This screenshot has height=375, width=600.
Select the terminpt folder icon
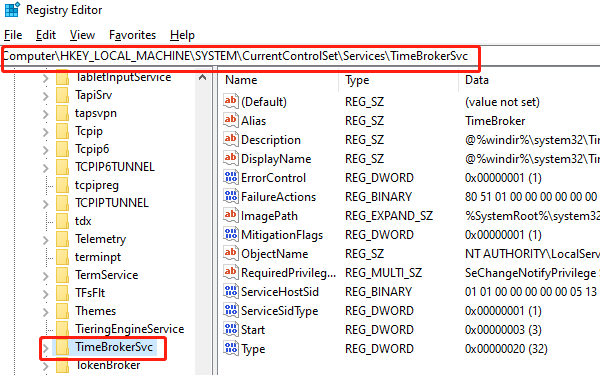[x=62, y=257]
